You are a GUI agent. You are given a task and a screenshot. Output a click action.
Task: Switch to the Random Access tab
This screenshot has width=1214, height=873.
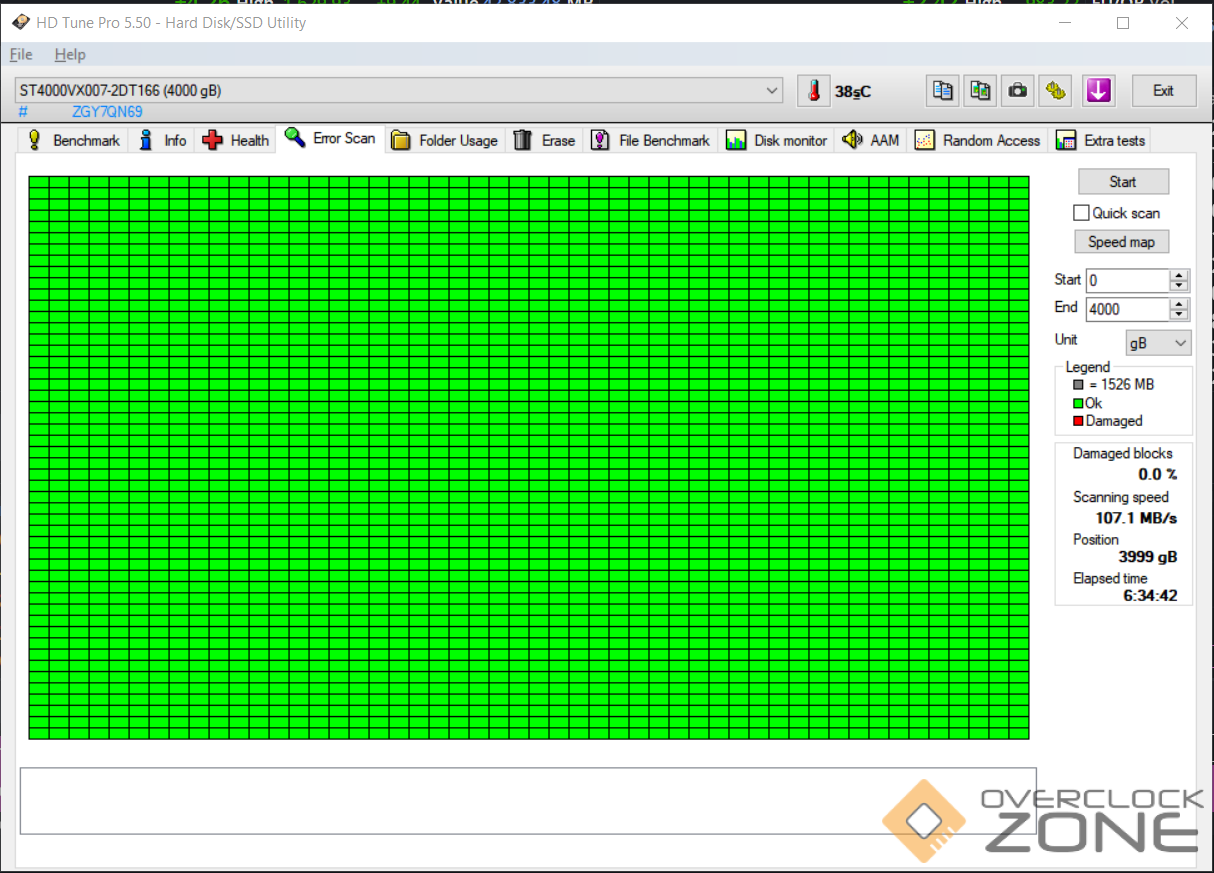coord(979,141)
